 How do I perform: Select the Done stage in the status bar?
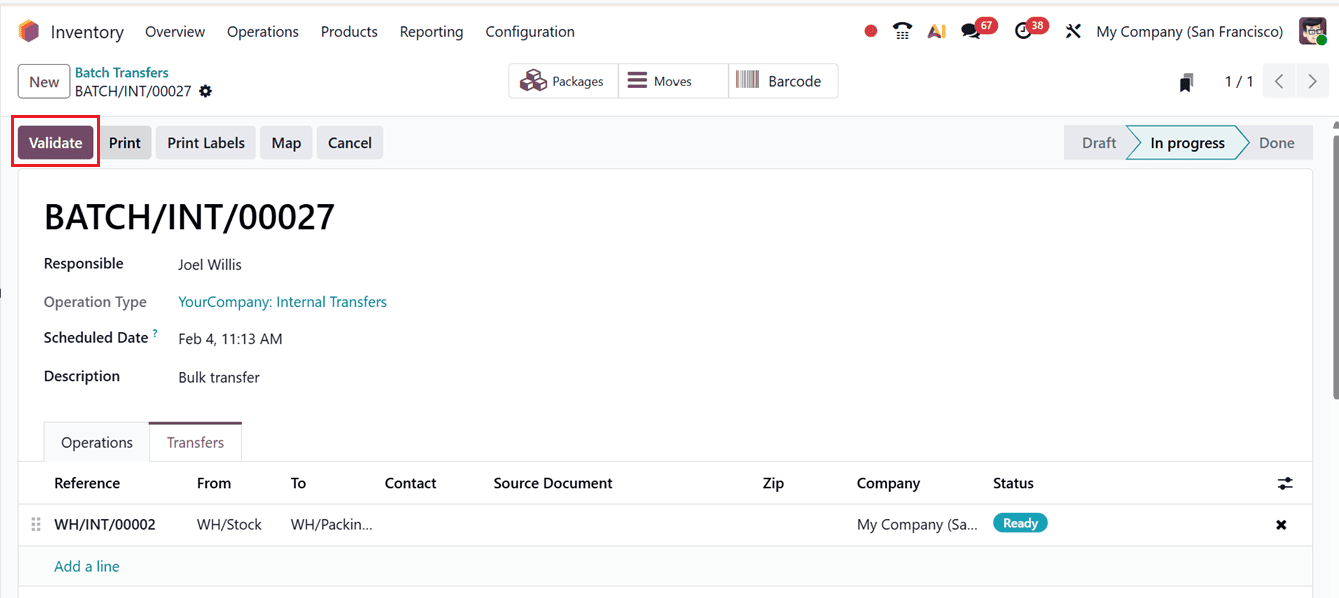pos(1277,142)
